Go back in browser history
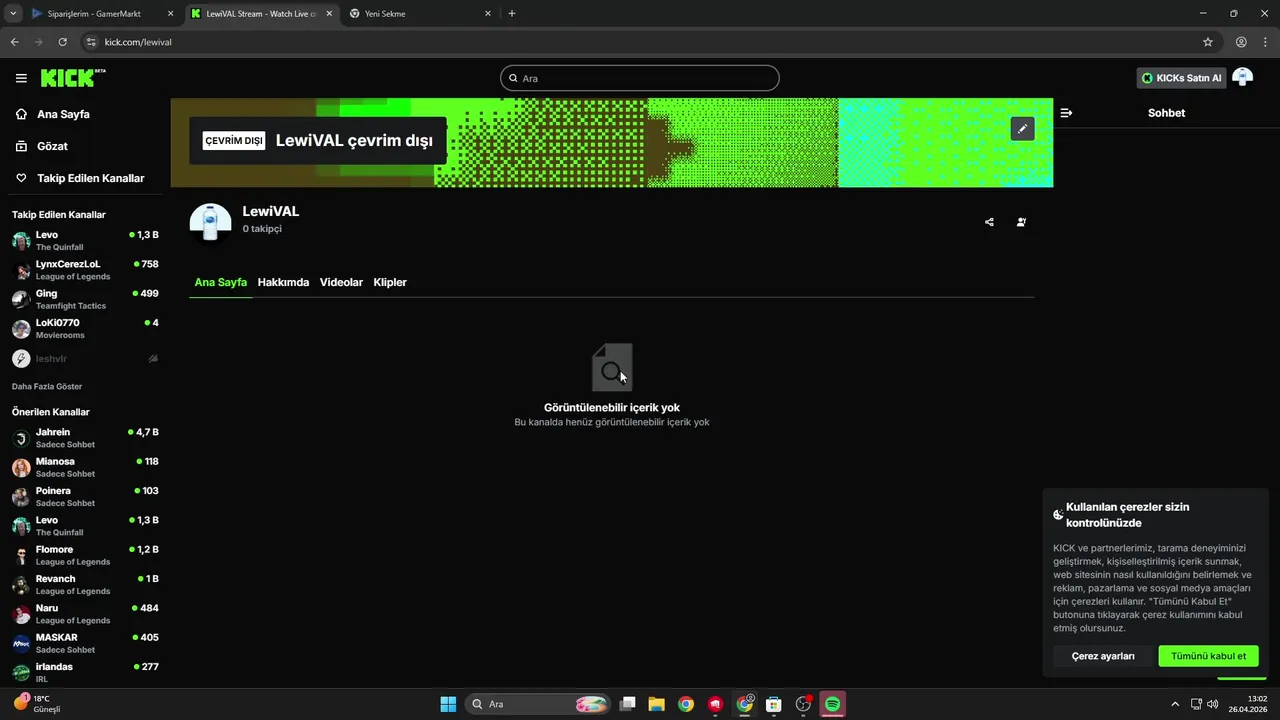1280x720 pixels. point(15,42)
